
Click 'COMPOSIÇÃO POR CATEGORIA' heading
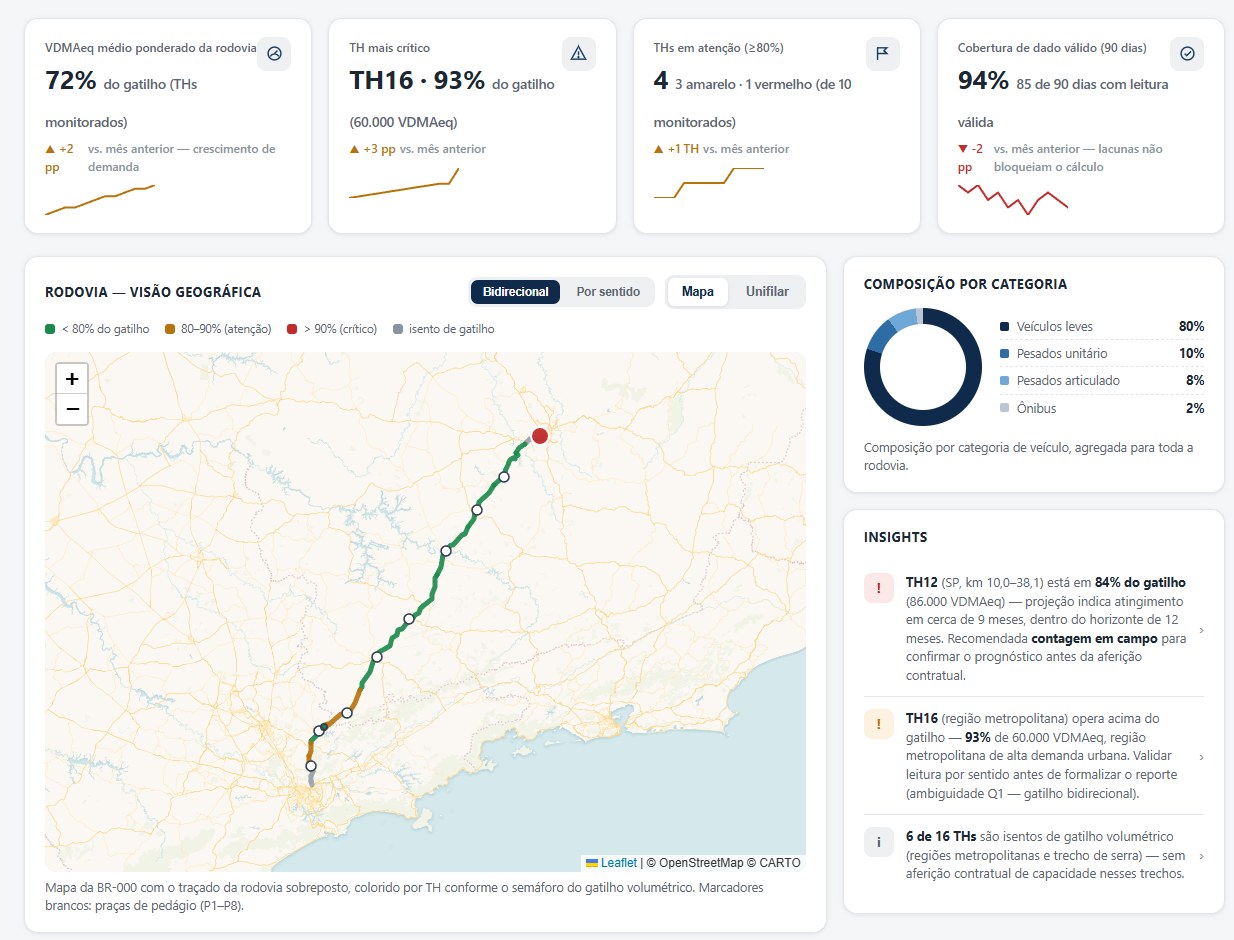click(x=965, y=284)
